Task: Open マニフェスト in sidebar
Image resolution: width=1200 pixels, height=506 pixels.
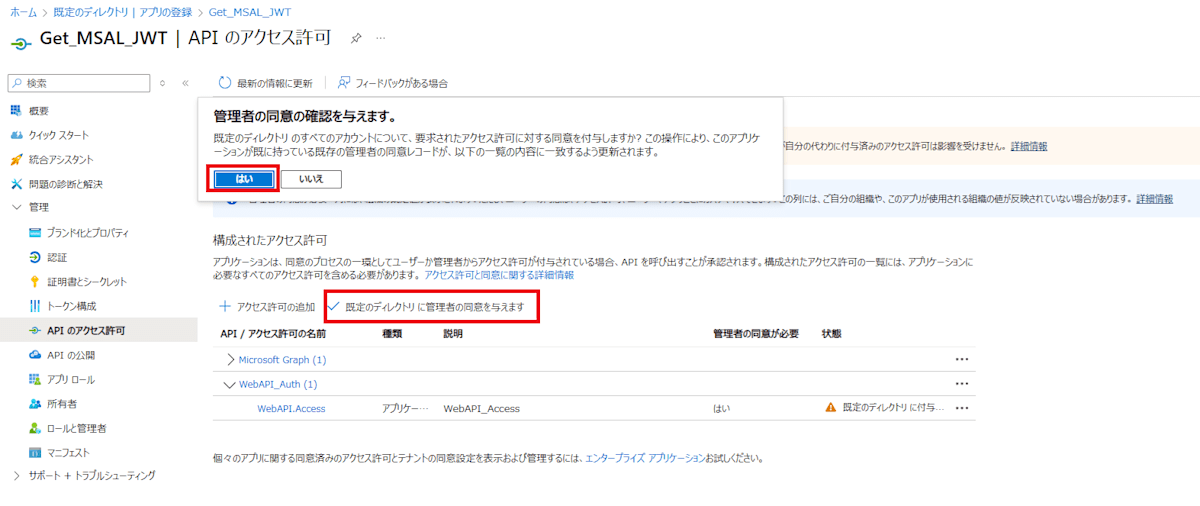Action: 68,452
